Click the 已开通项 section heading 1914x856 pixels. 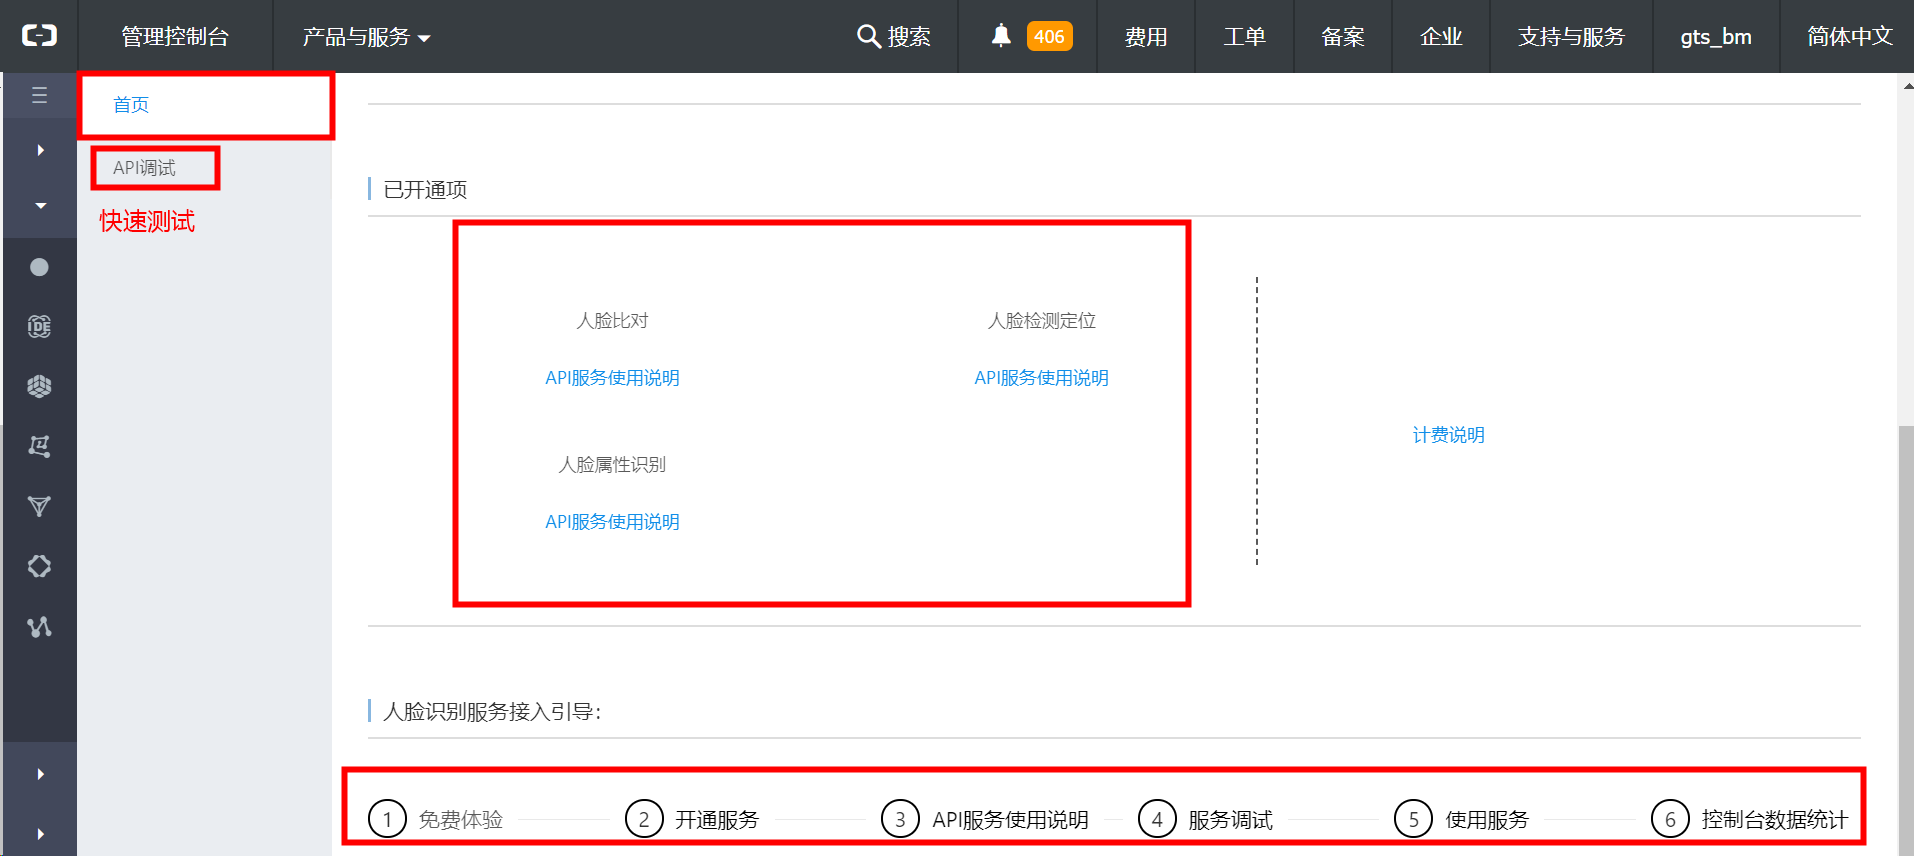pyautogui.click(x=425, y=190)
